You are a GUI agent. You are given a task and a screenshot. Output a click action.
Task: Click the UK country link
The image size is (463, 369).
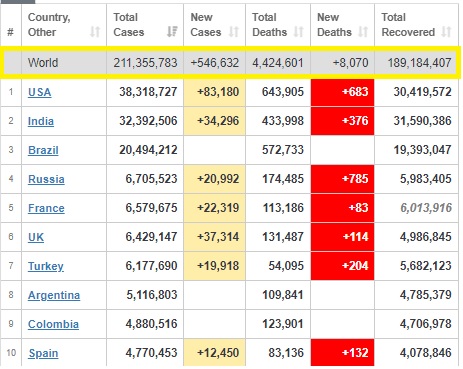pyautogui.click(x=36, y=237)
